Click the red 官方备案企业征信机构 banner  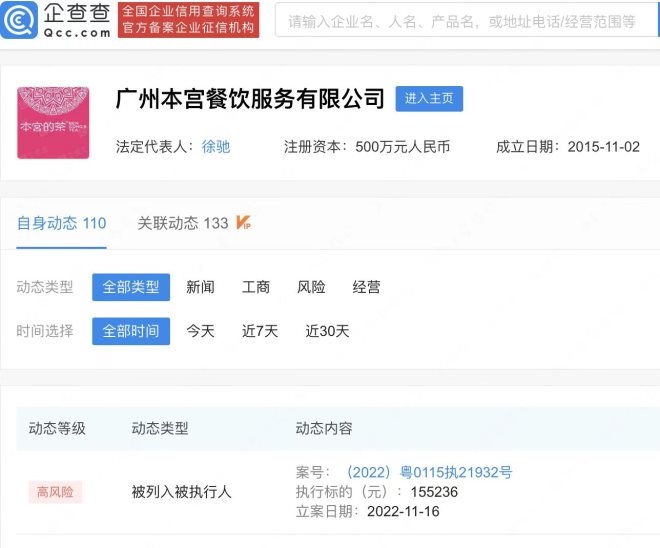point(188,28)
